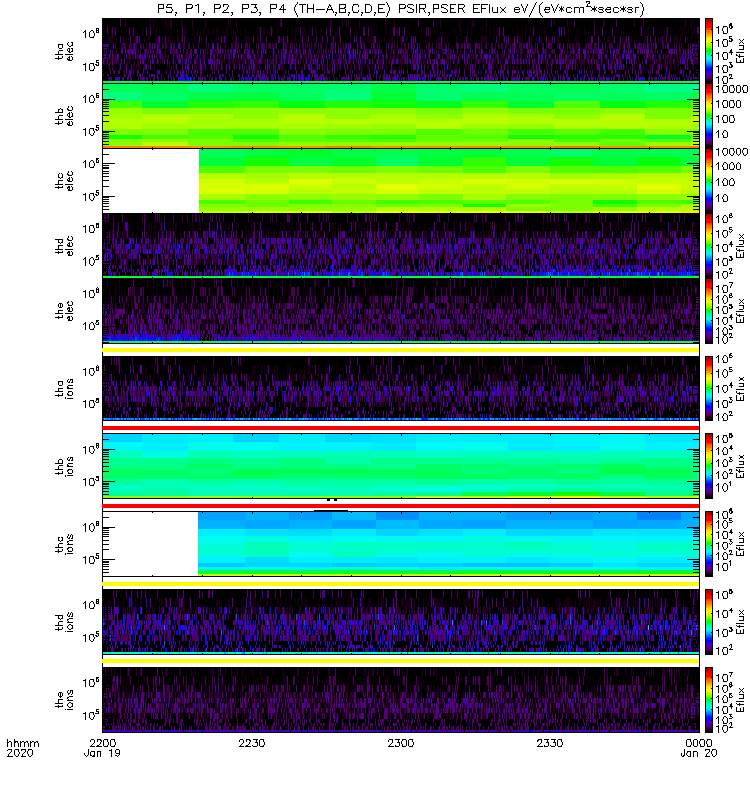Pick the color bar beside the elec panel
The height and width of the screenshot is (800, 750).
tap(709, 310)
